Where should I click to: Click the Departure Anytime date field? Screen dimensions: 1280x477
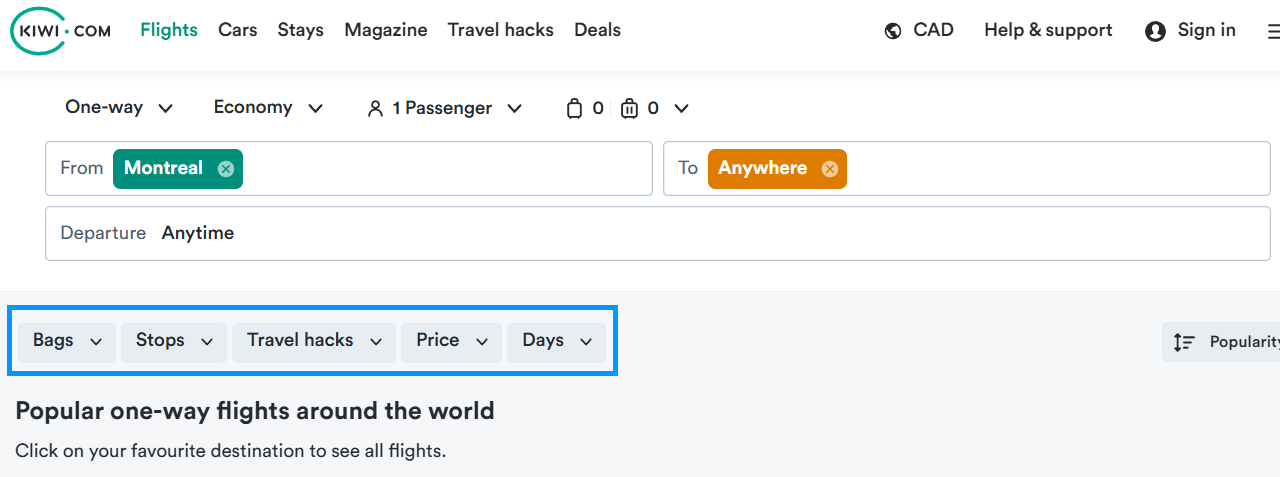coord(658,233)
